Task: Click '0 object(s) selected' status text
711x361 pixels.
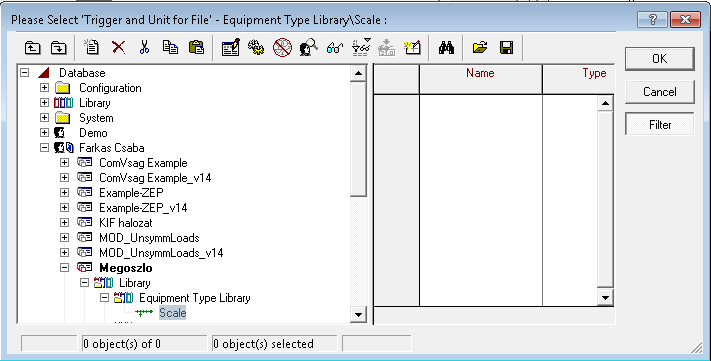Action: tap(263, 344)
